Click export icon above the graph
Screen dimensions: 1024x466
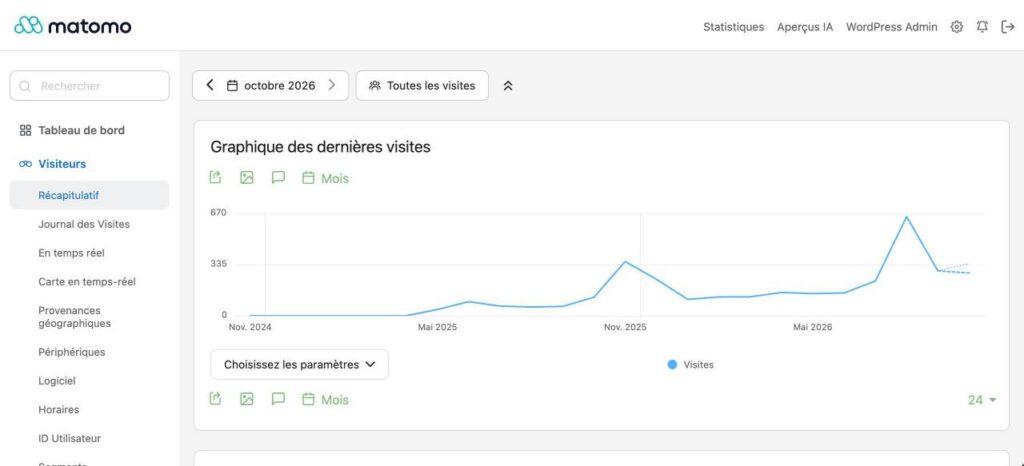click(216, 178)
